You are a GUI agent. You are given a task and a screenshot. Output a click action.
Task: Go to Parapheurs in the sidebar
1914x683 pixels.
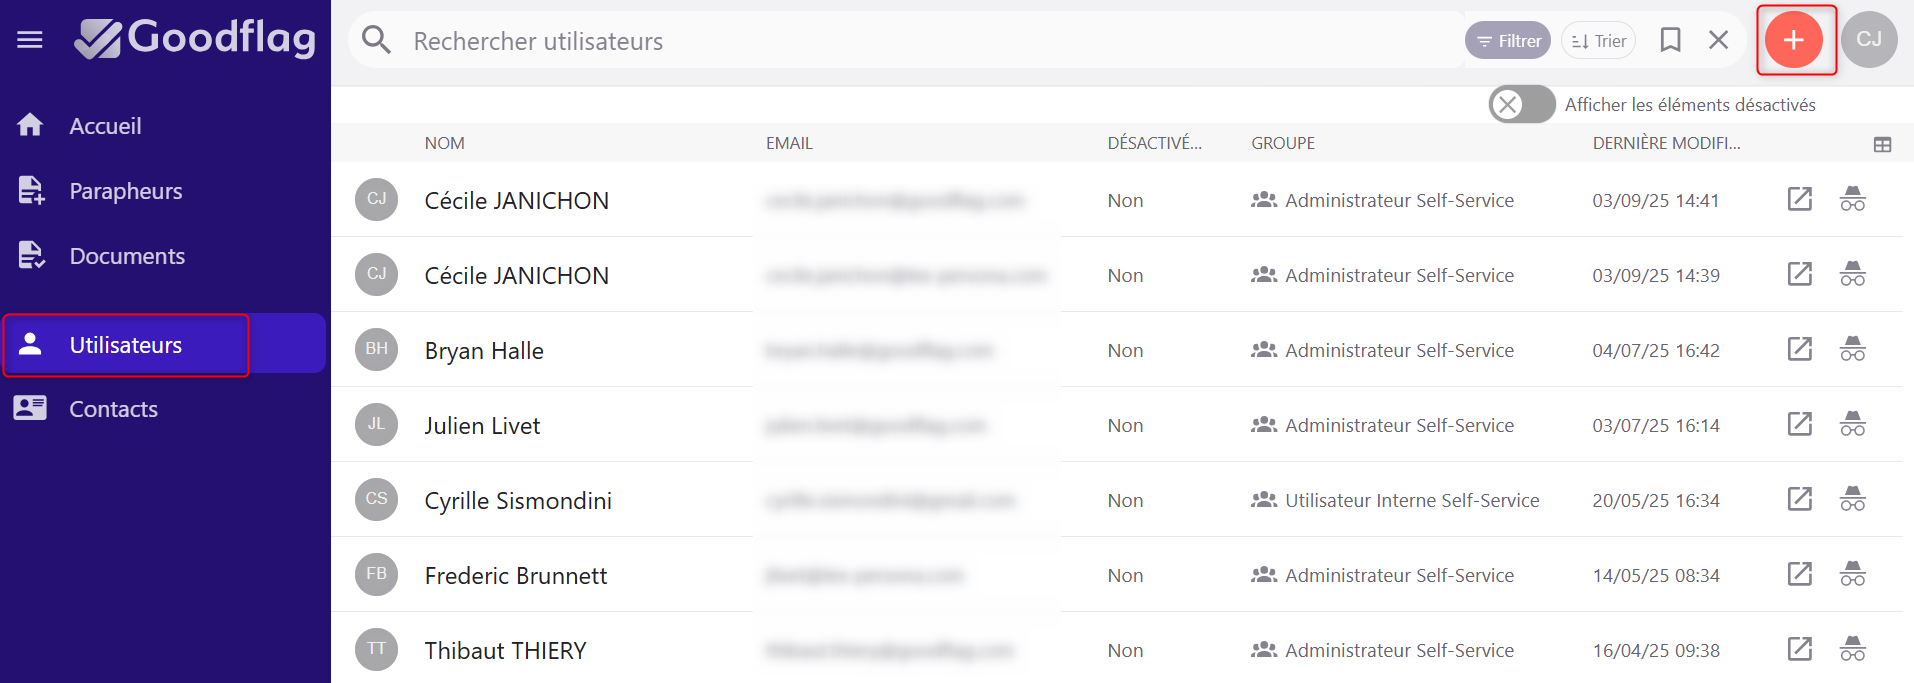click(125, 191)
